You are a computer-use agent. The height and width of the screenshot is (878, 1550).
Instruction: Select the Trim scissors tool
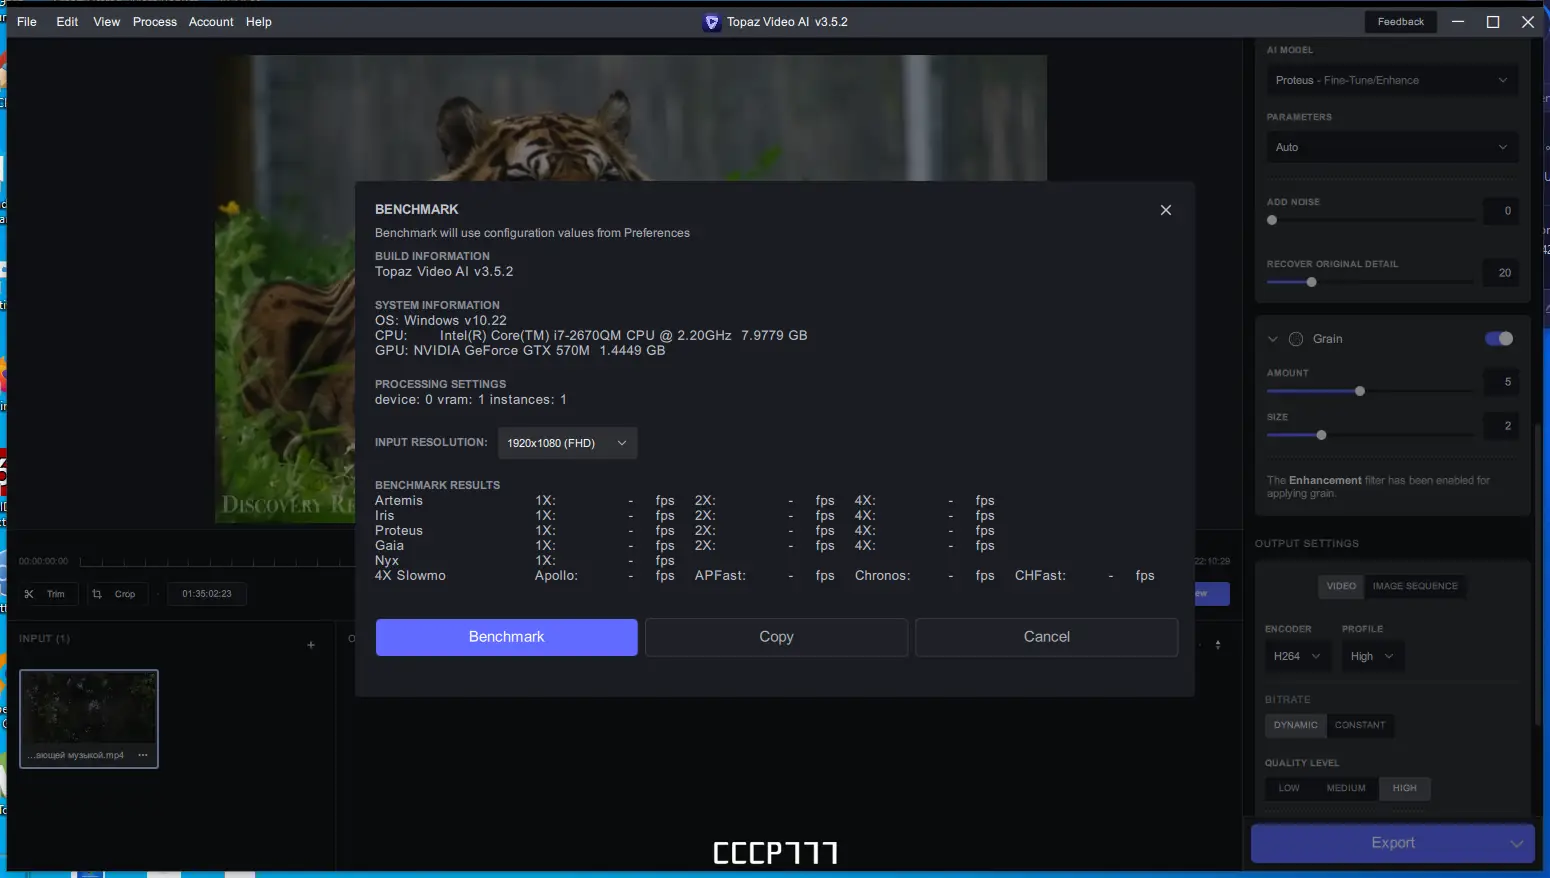coord(48,593)
